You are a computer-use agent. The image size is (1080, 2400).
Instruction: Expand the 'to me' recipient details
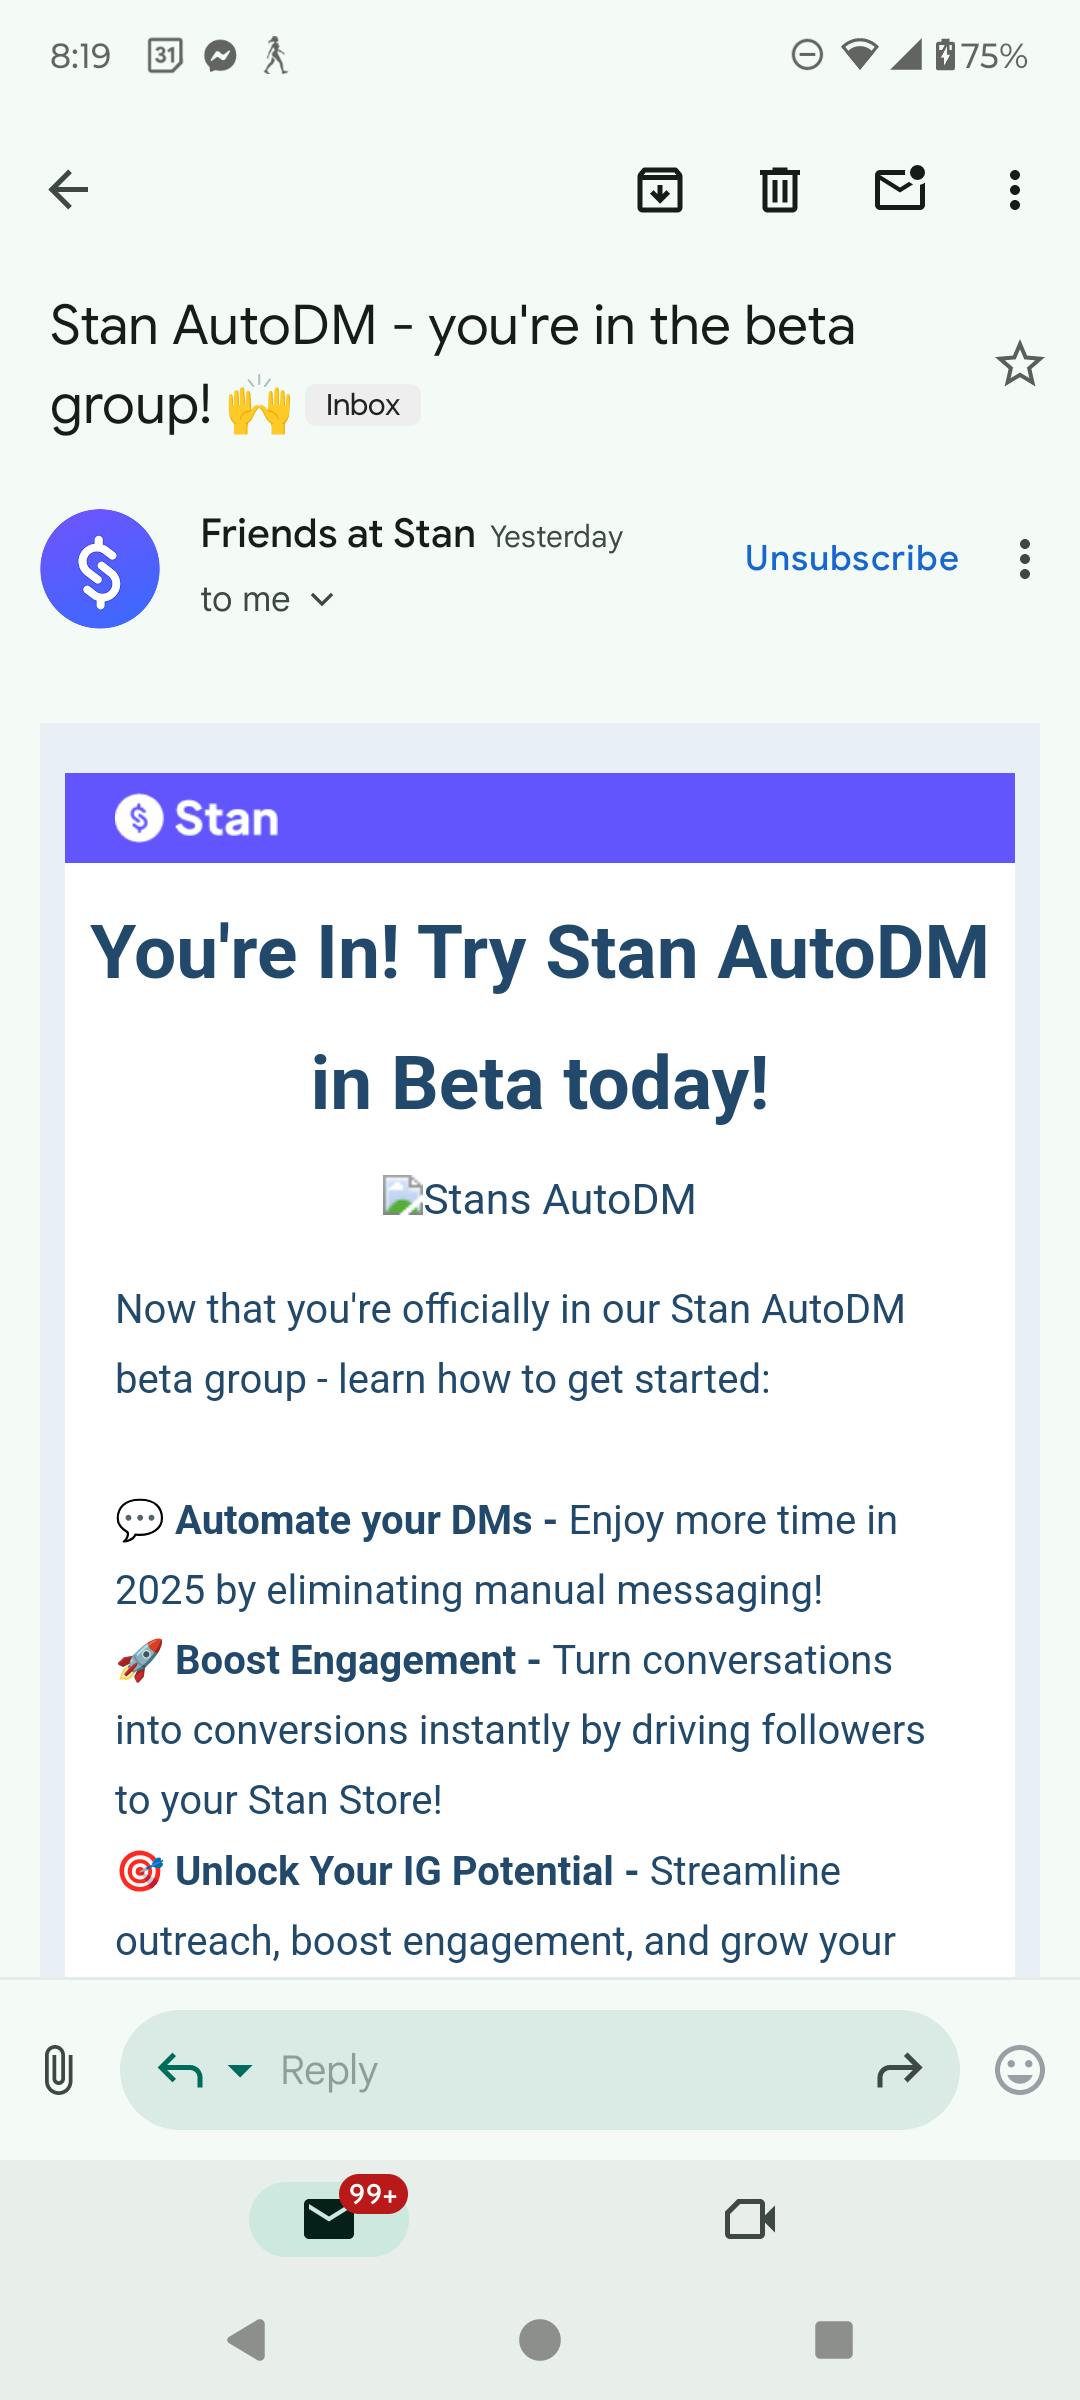point(322,600)
